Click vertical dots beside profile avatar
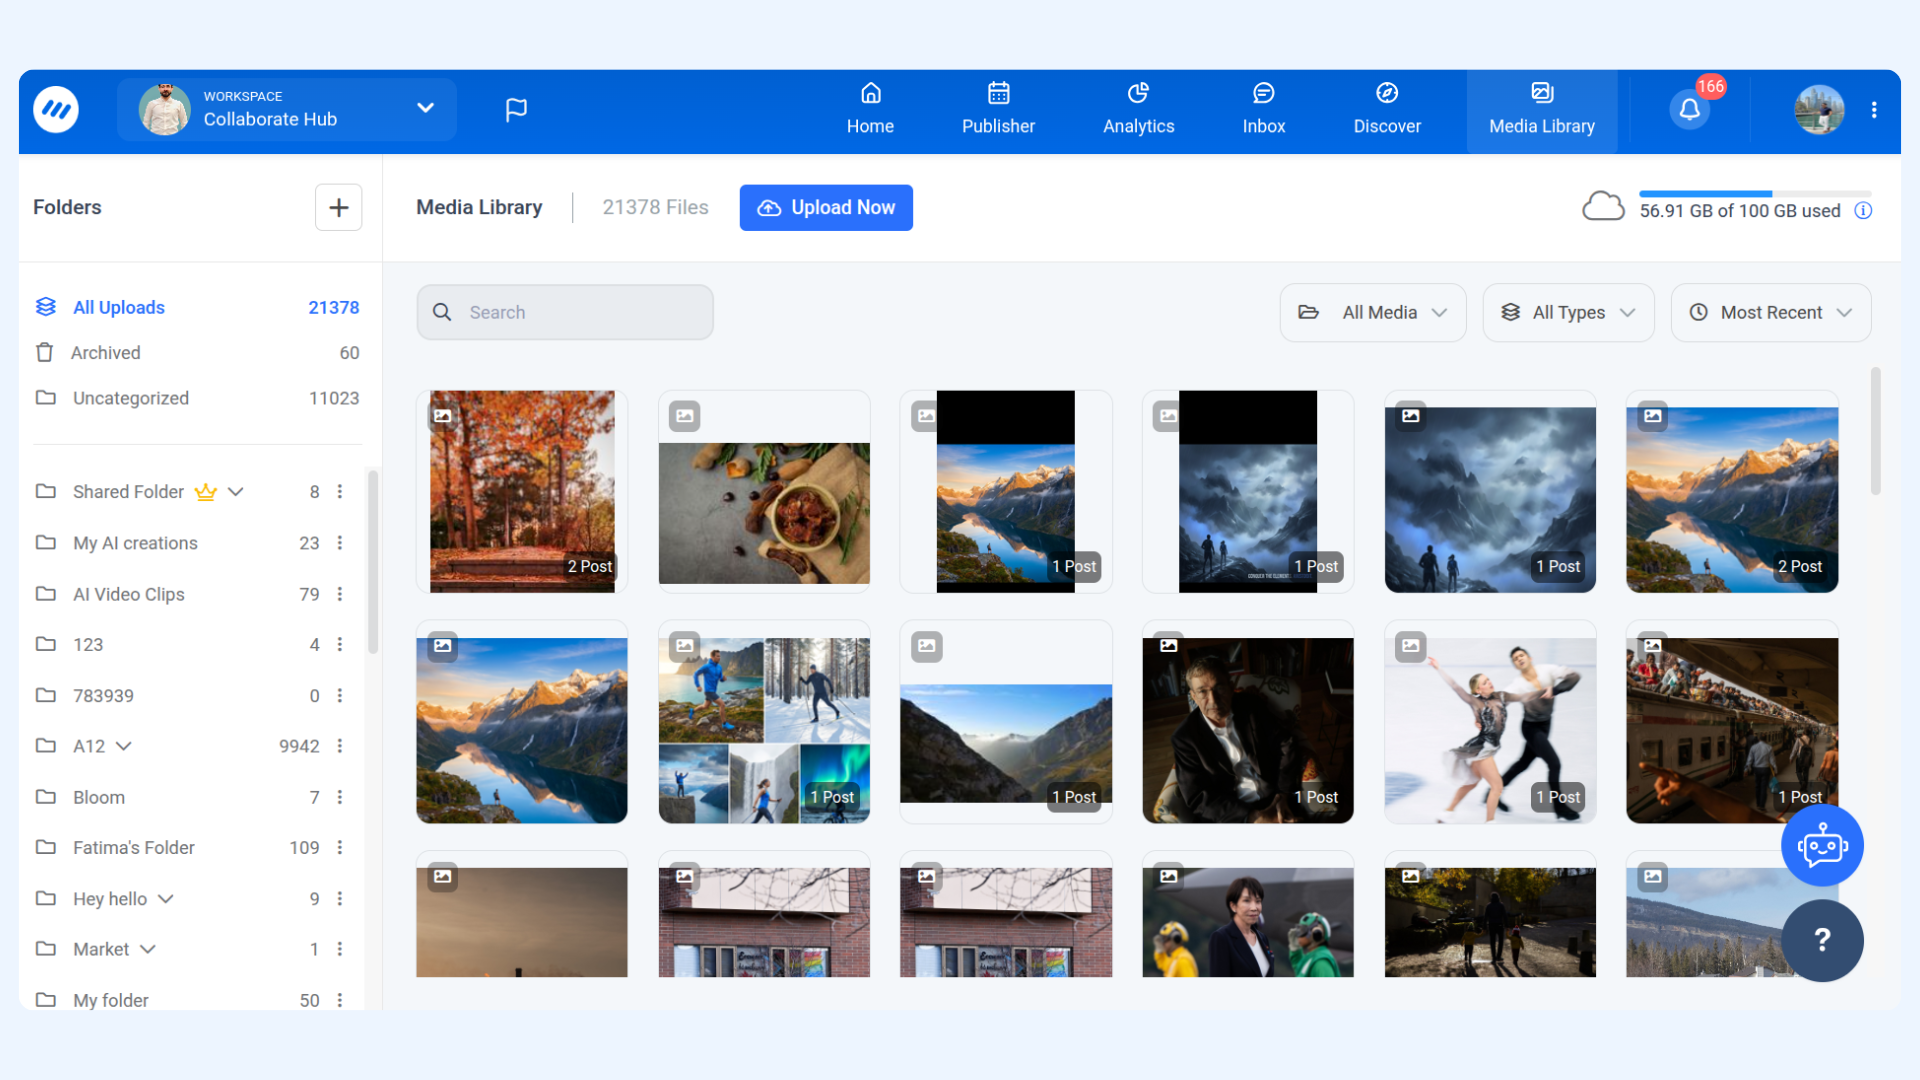This screenshot has width=1920, height=1080. point(1874,110)
